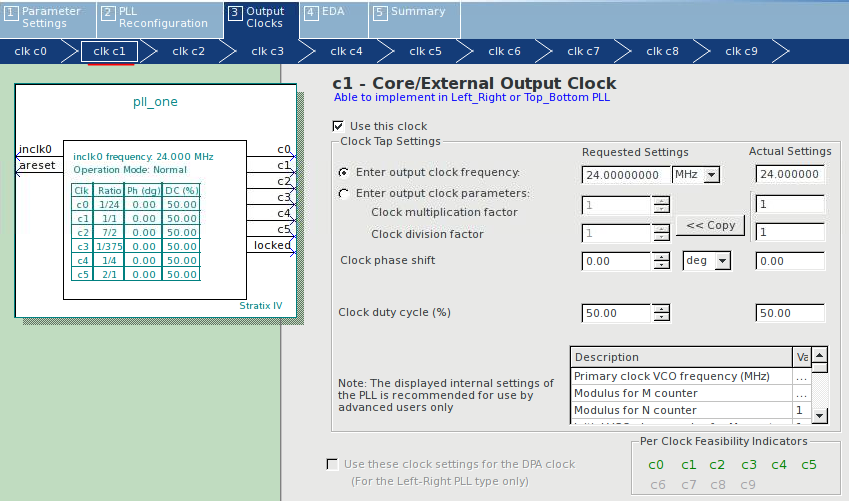Screen dimensions: 849x501
Task: Open the Parameter Settings tab
Action: pyautogui.click(x=48, y=18)
